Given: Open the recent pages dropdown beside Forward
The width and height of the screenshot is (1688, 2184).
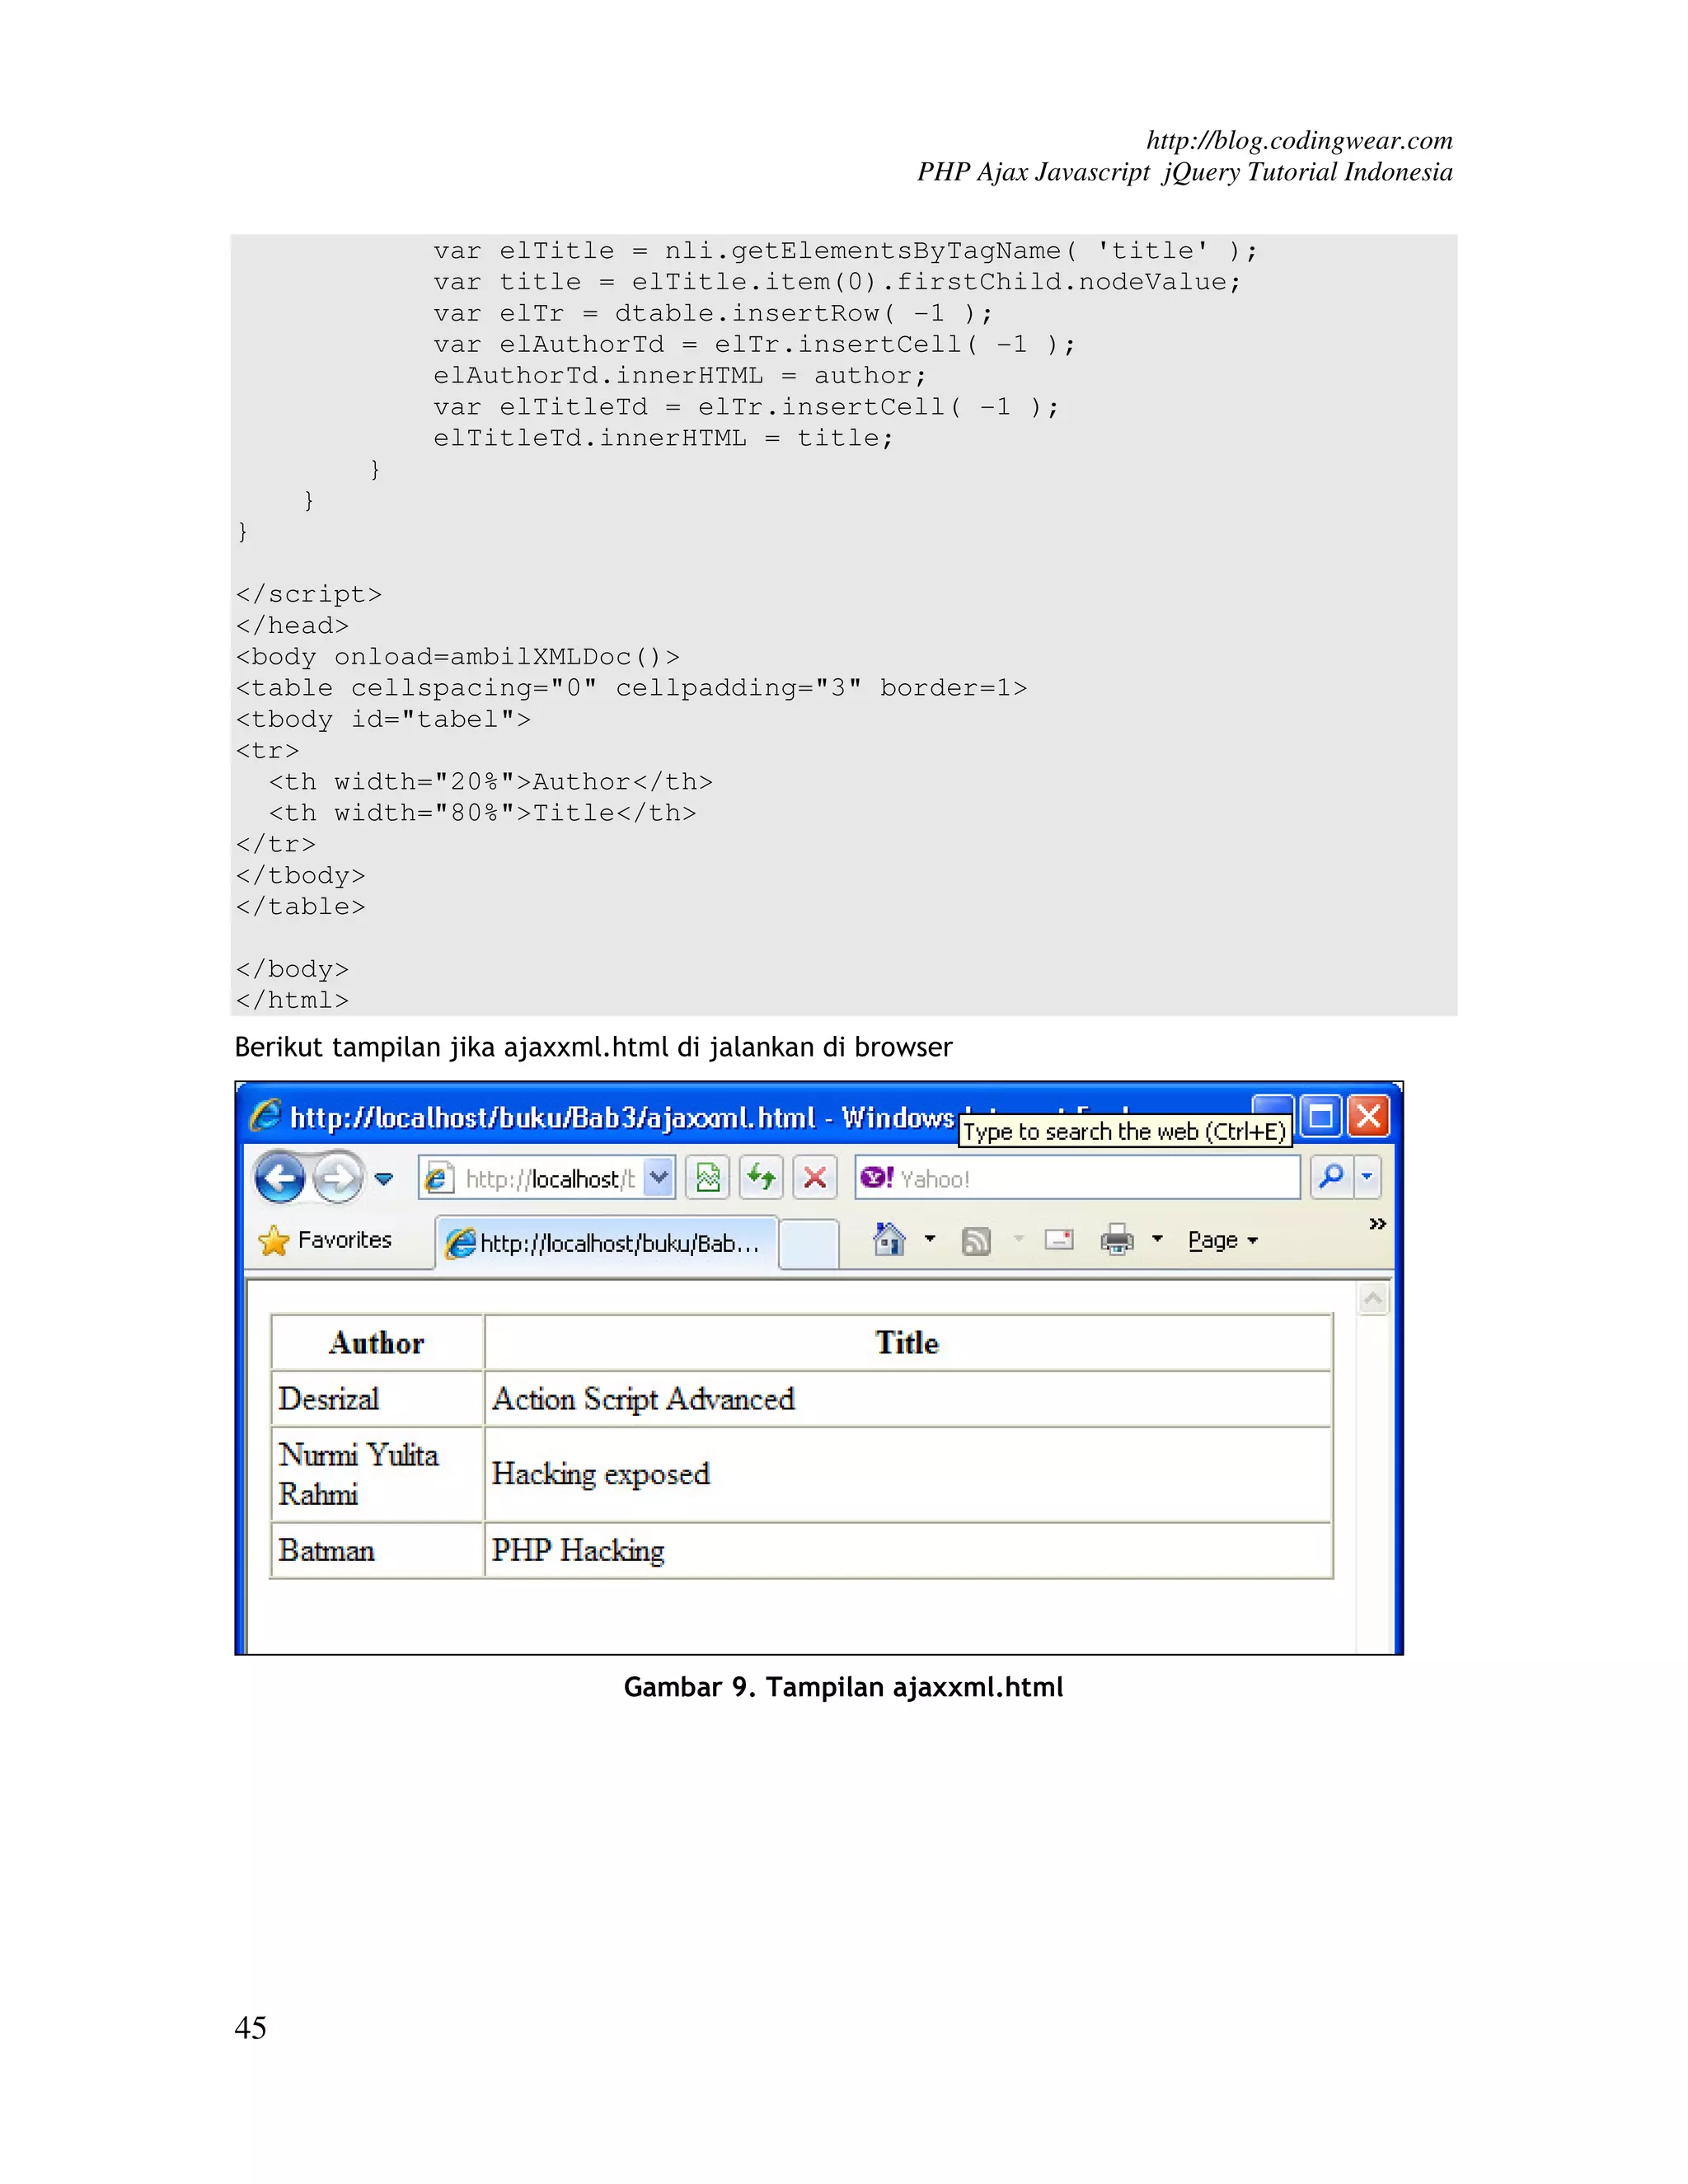Looking at the screenshot, I should [383, 1179].
